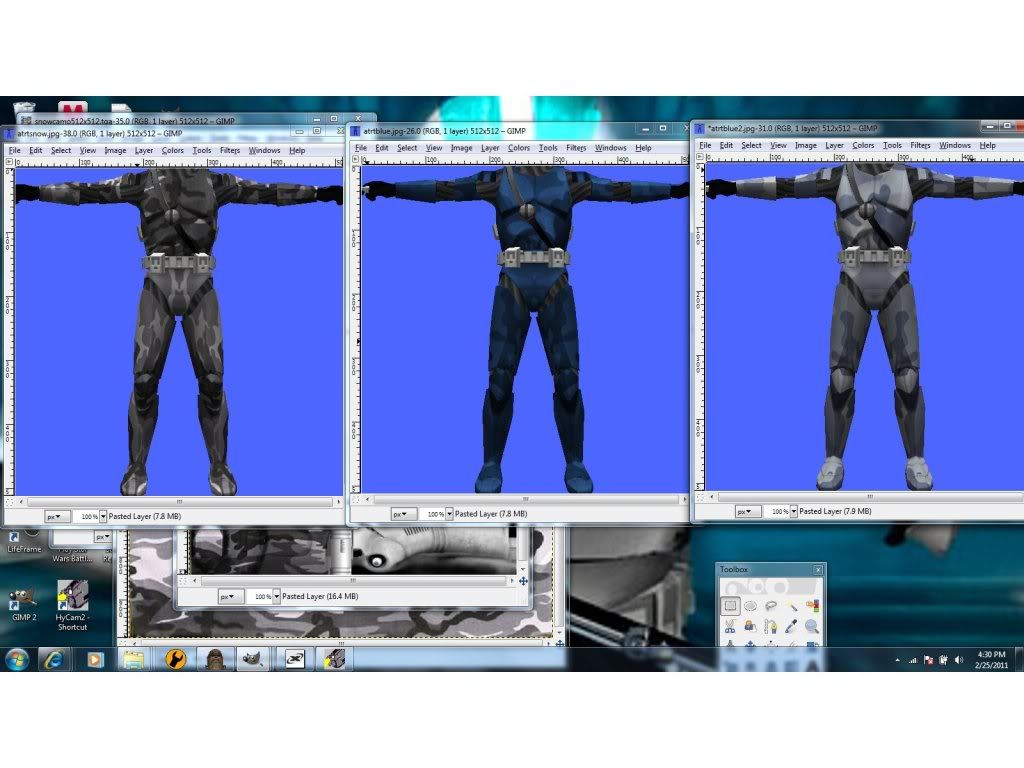Open px unit dropdown in atrtblue2.jpg window

(748, 511)
